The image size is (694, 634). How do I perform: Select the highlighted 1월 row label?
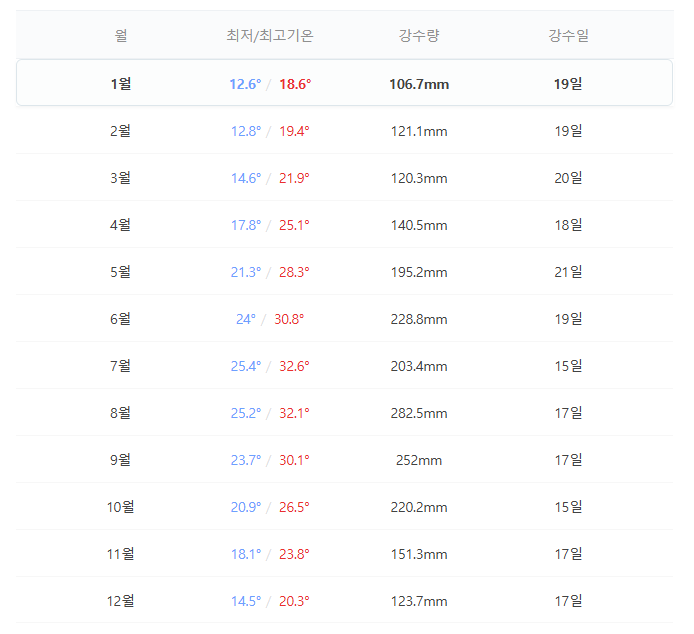coord(121,84)
